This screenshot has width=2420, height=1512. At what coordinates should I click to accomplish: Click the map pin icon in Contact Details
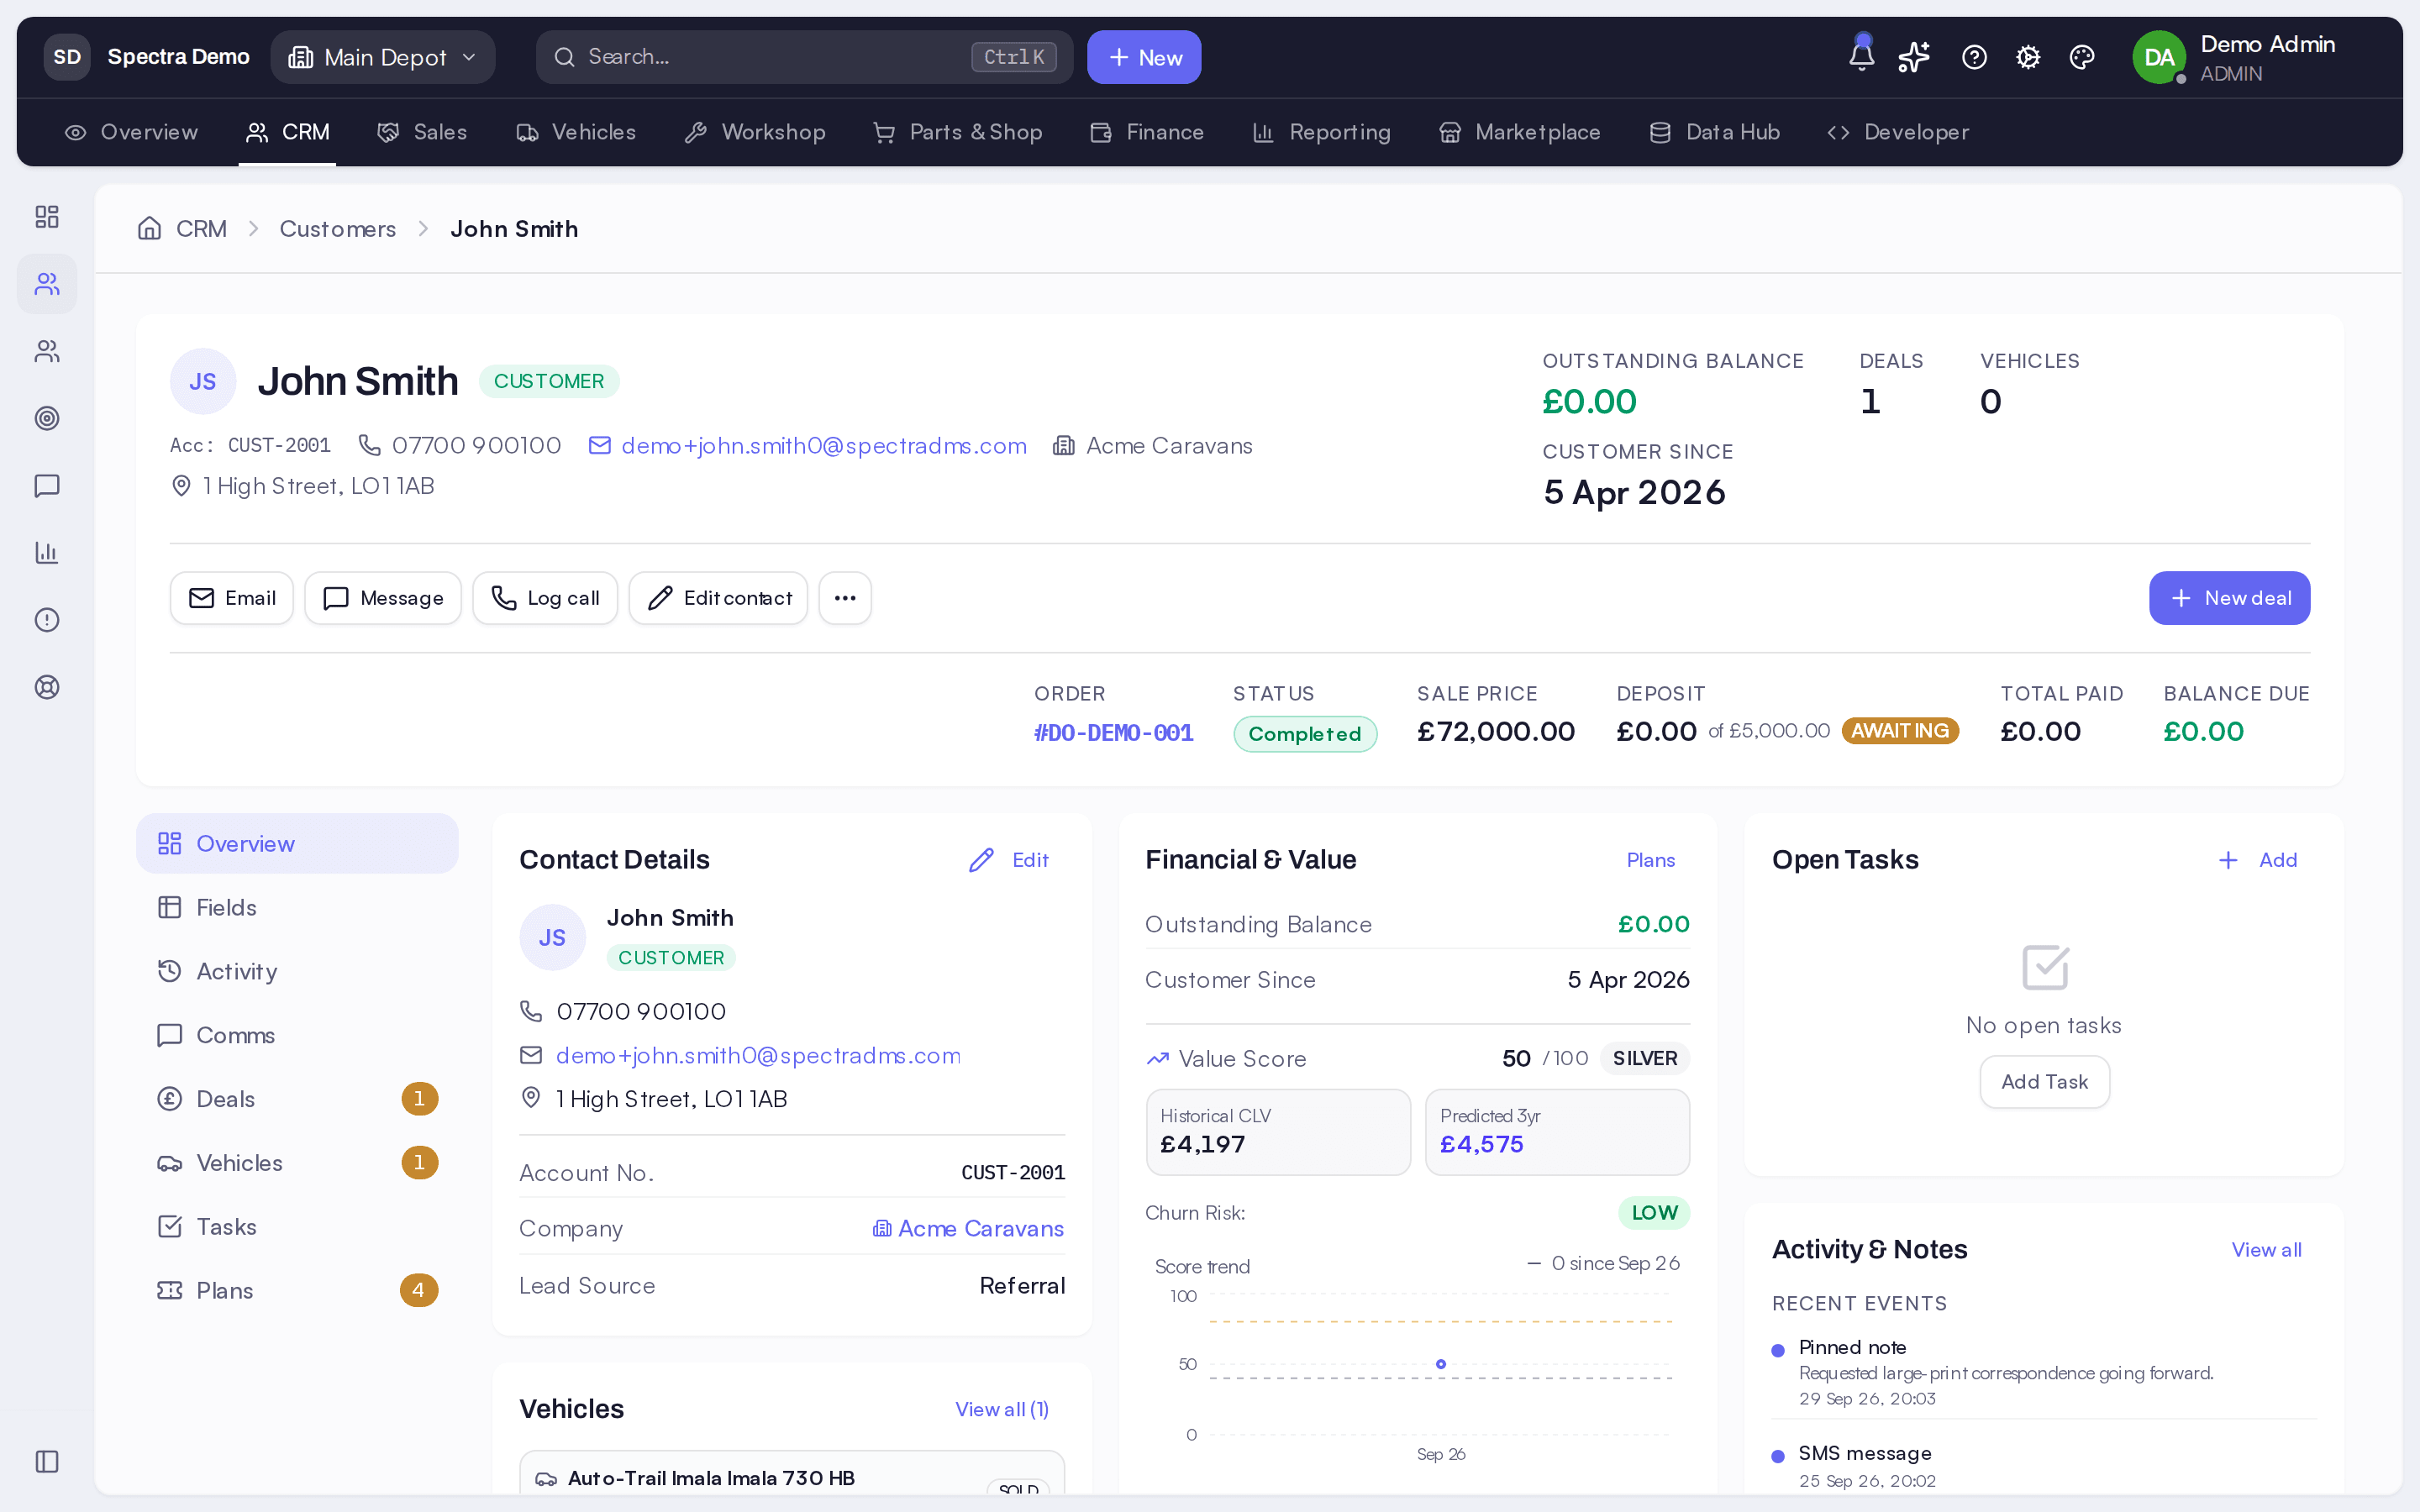click(531, 1098)
